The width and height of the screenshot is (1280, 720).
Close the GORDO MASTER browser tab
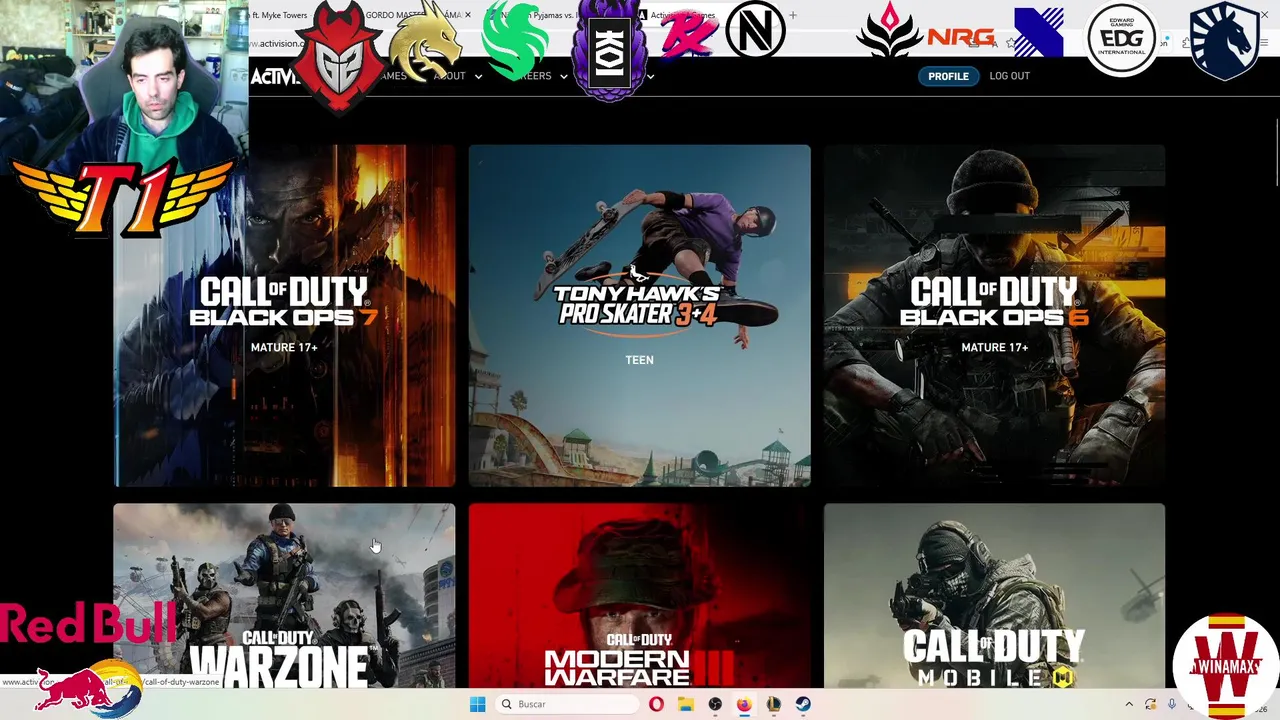(x=467, y=15)
